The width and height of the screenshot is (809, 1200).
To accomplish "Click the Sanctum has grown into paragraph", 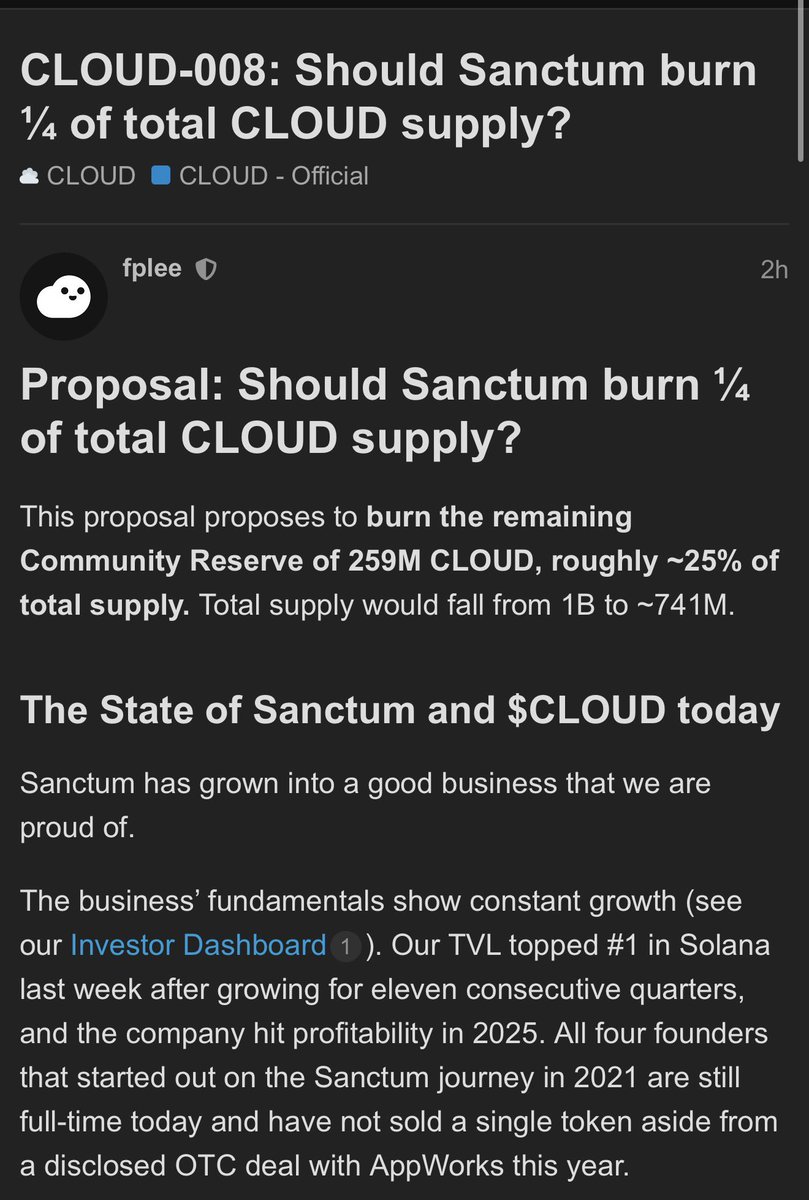I will tap(365, 805).
